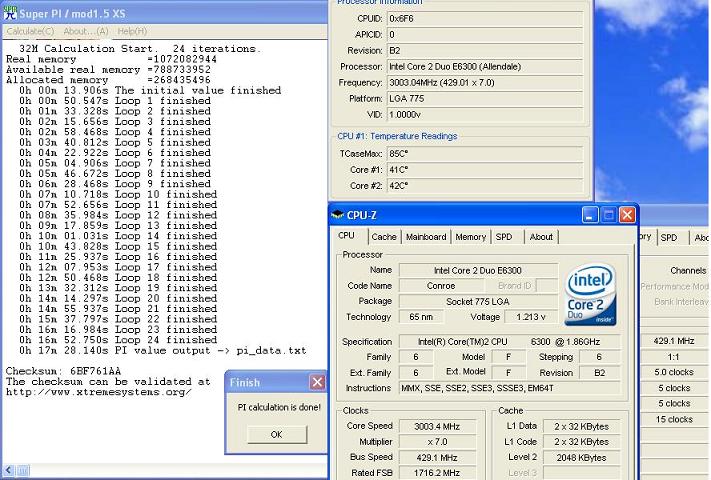
Task: Open the Help(H) menu in Super PI
Action: 132,31
